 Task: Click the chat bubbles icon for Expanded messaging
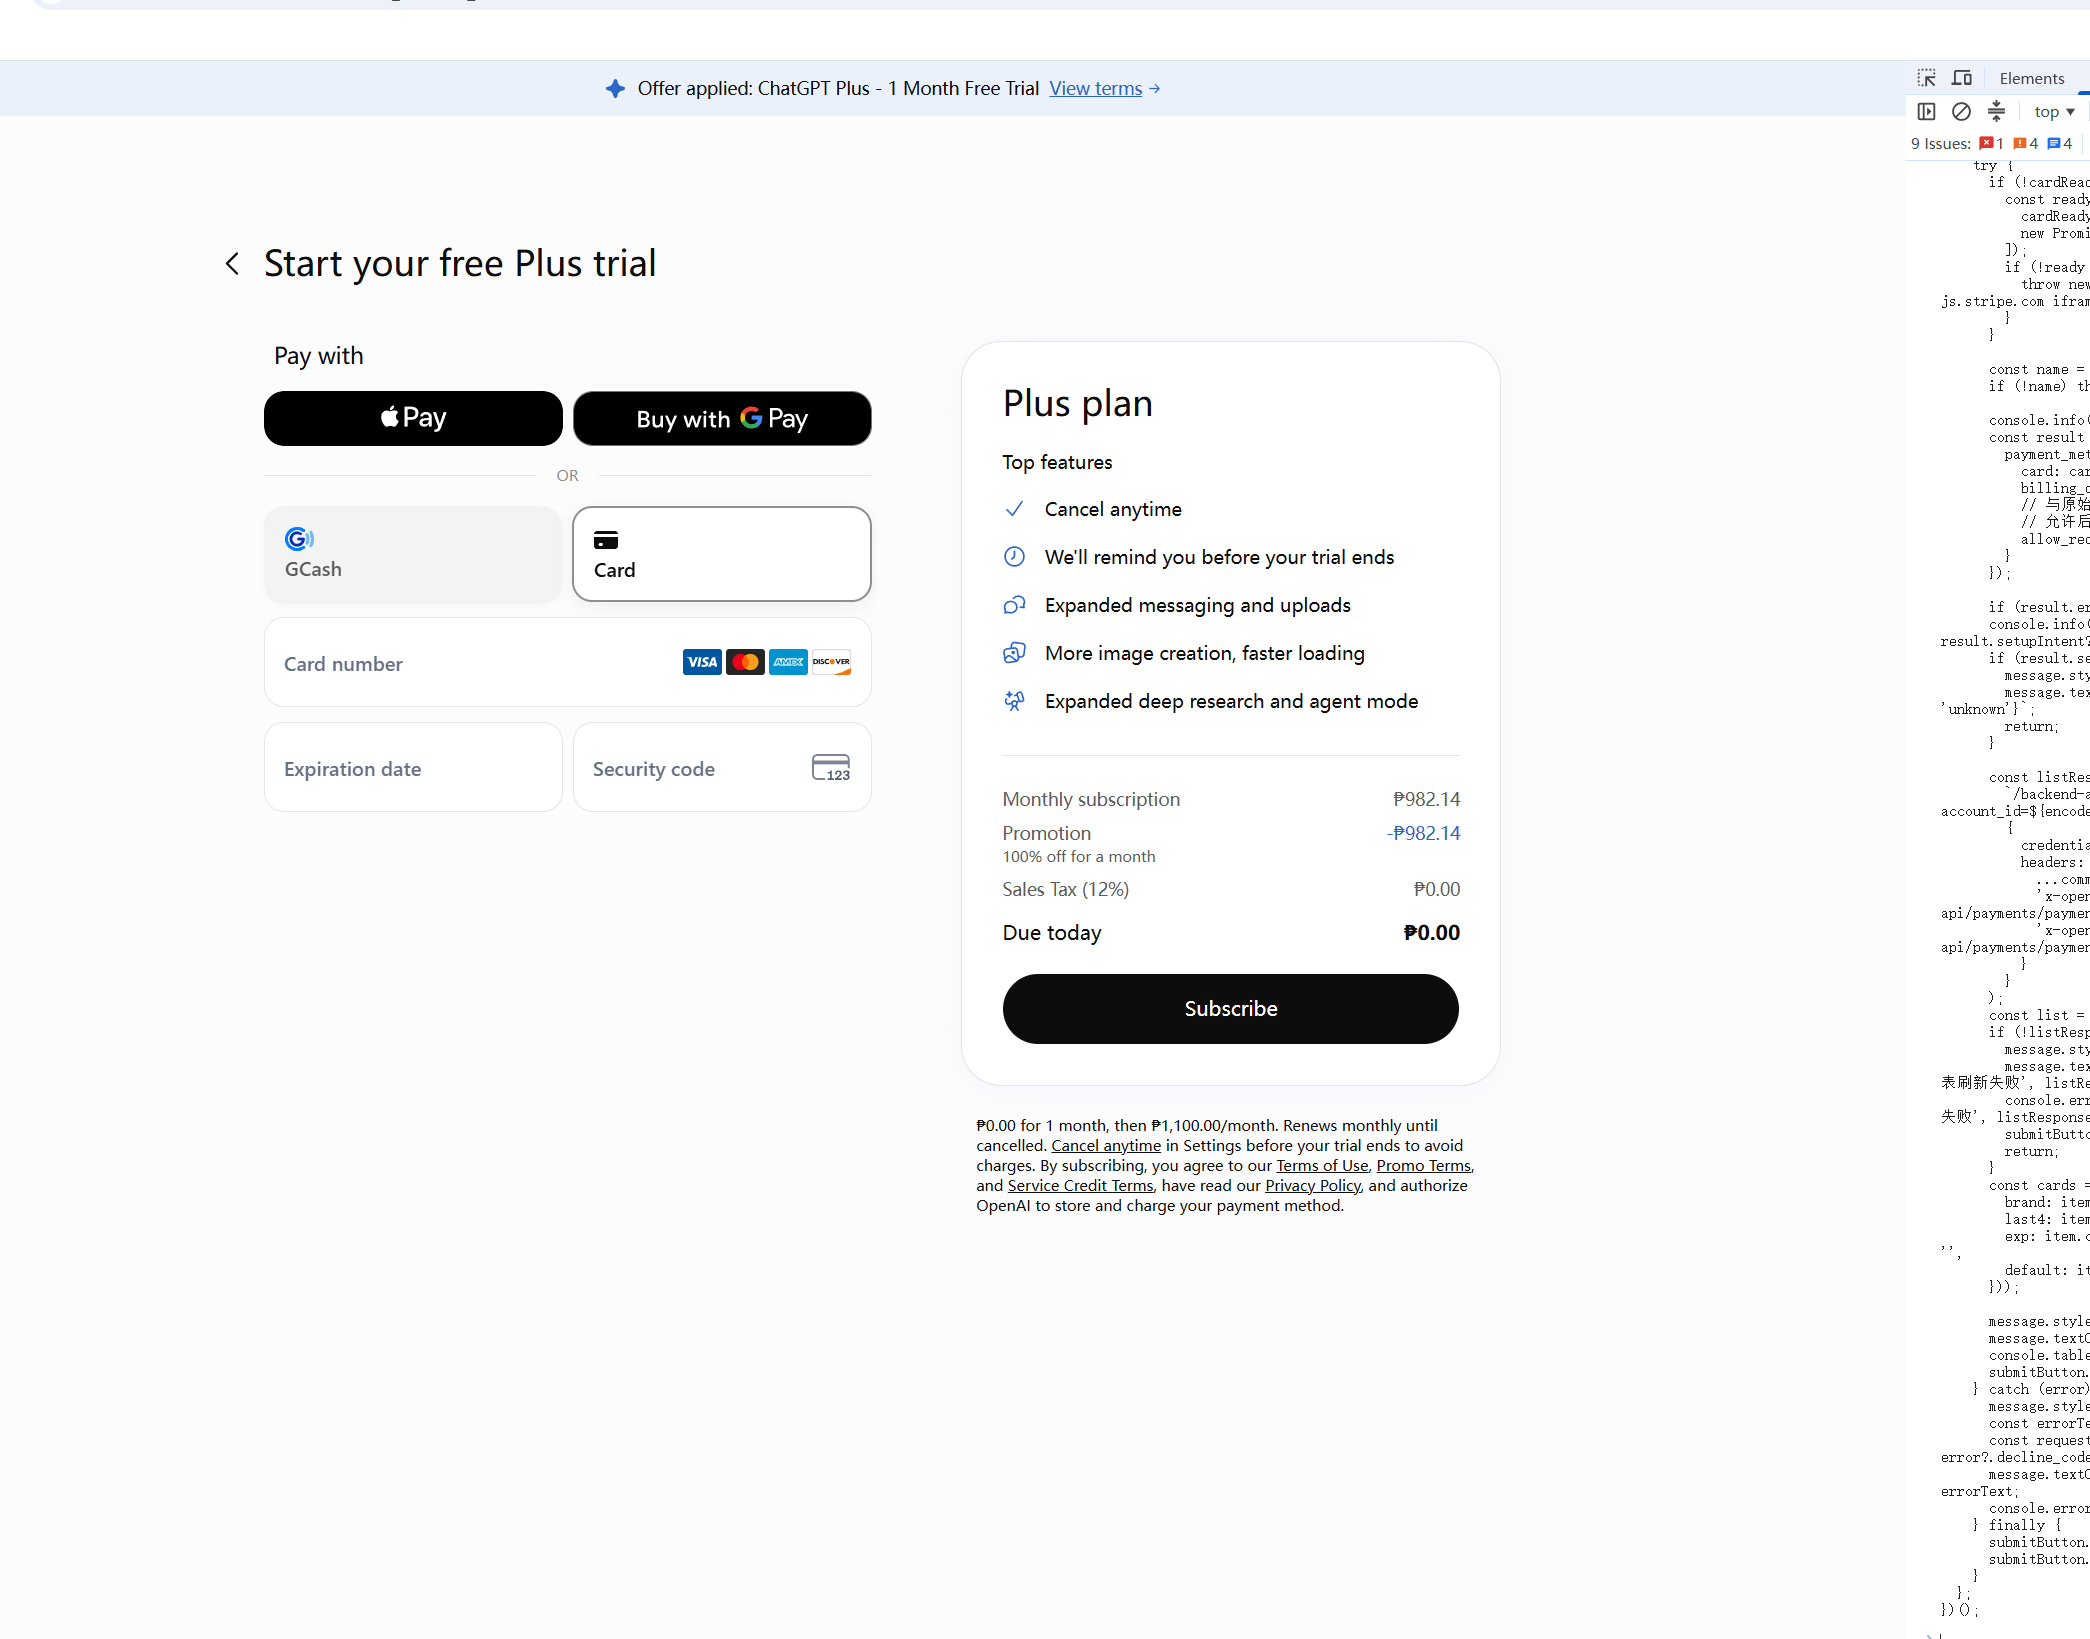pyautogui.click(x=1014, y=605)
